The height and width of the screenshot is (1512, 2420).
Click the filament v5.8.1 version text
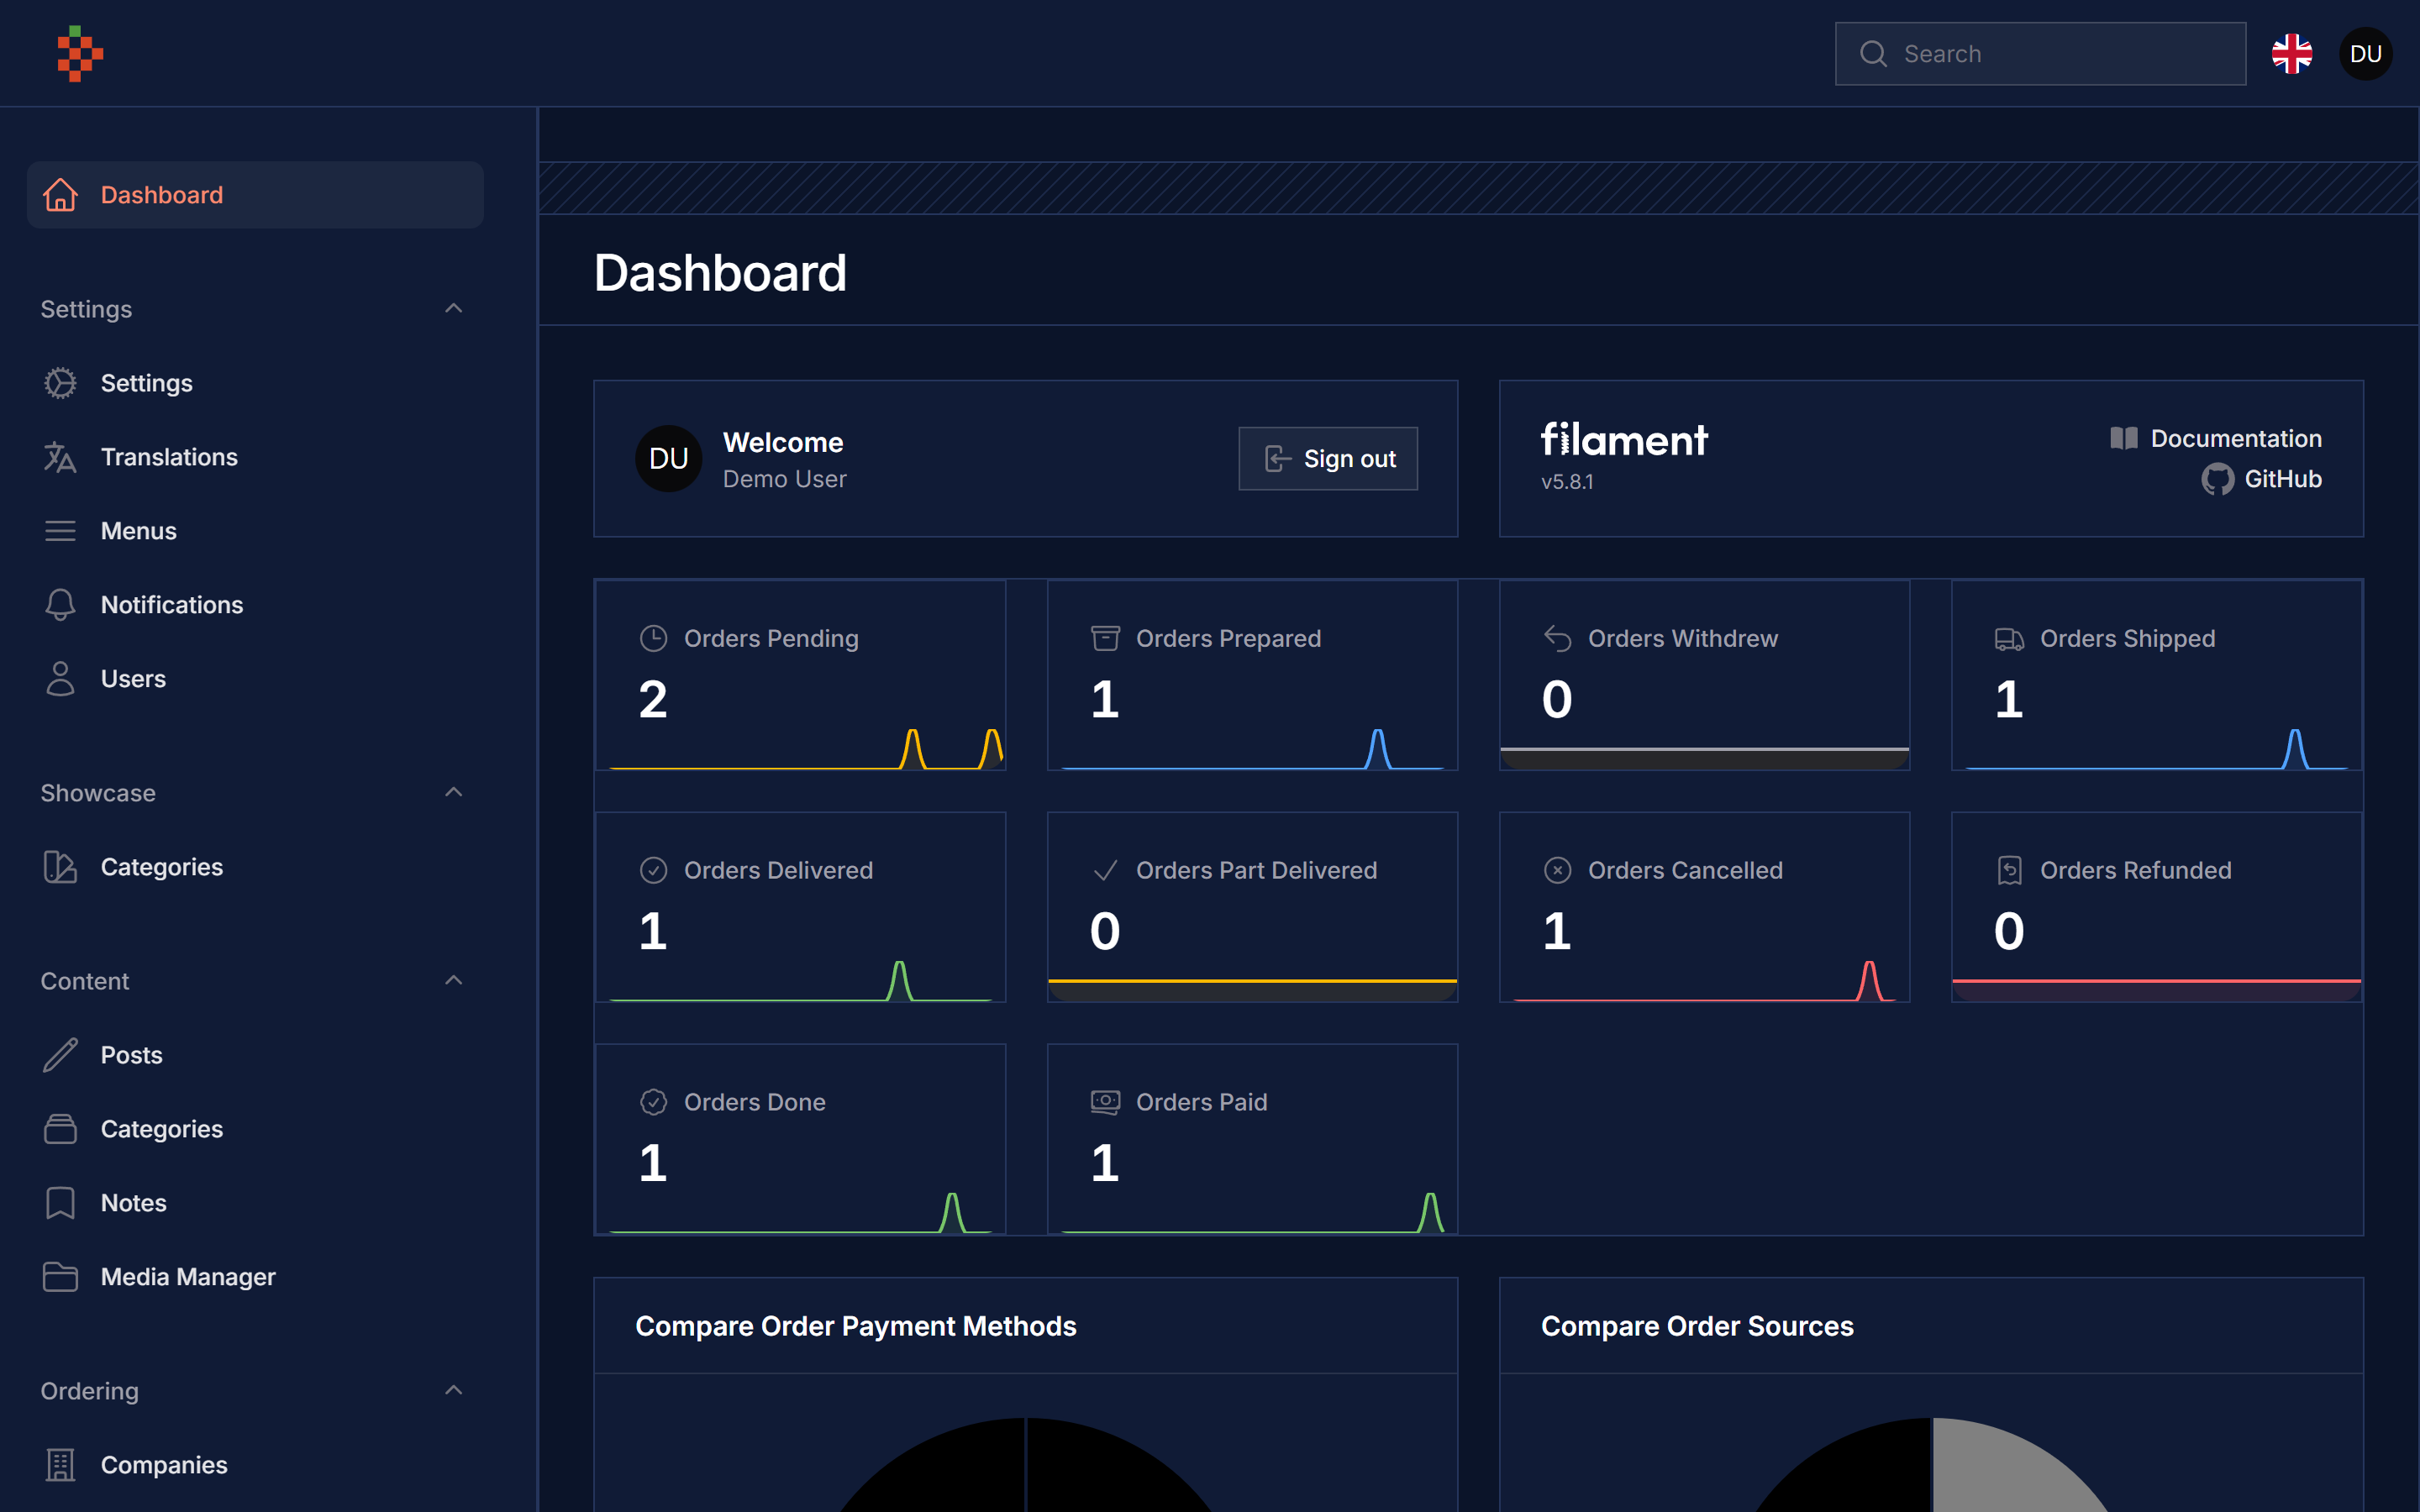pos(1567,482)
